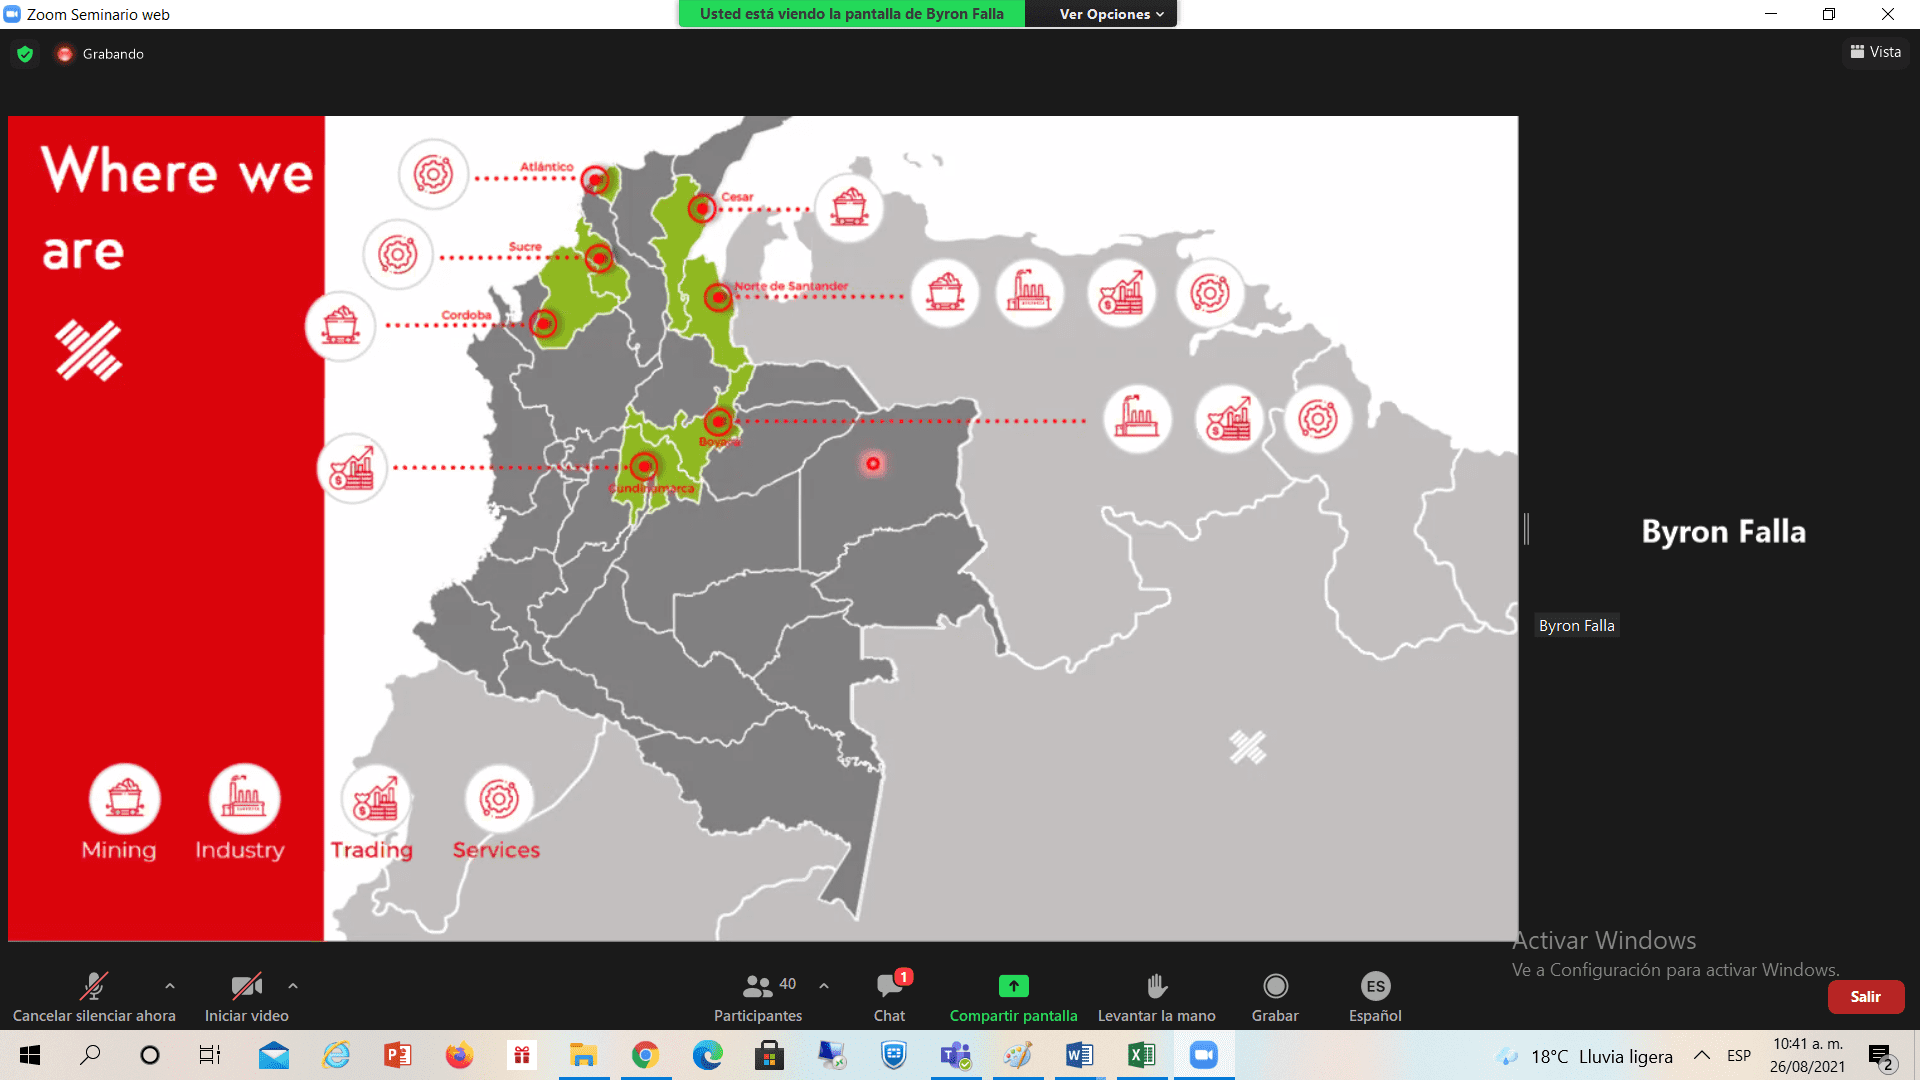This screenshot has width=1920, height=1080.
Task: Click Cesar mining cart icon
Action: click(x=849, y=207)
